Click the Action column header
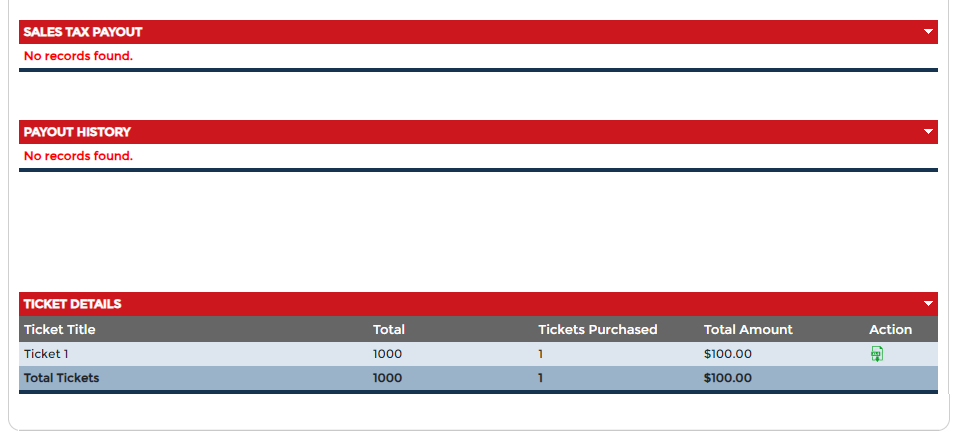Viewport: 958px width, 438px height. 890,329
